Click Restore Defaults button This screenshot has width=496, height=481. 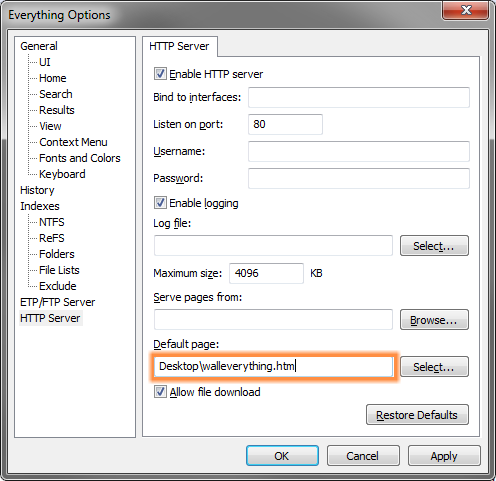[417, 415]
